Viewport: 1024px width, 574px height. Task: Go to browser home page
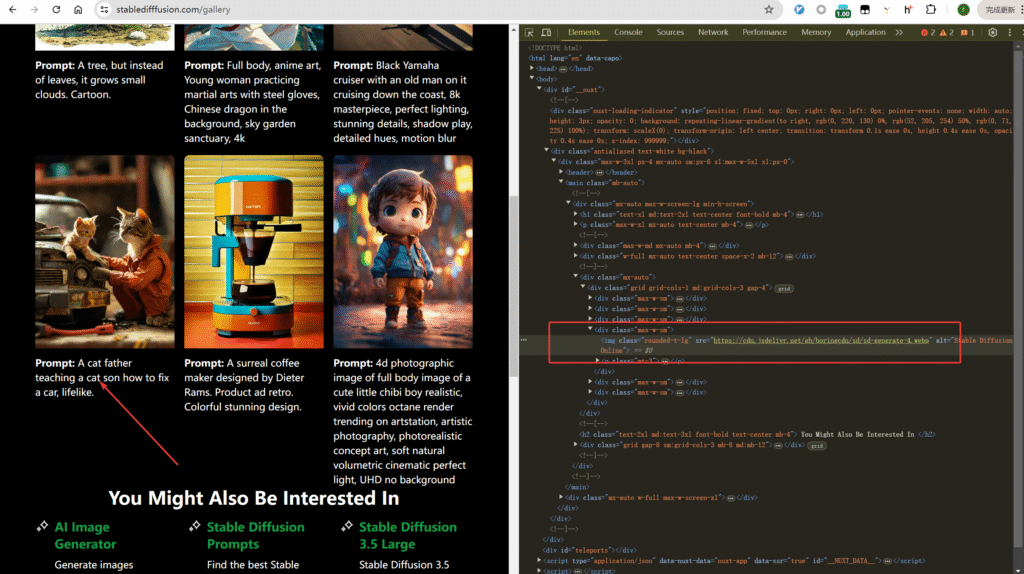77,9
